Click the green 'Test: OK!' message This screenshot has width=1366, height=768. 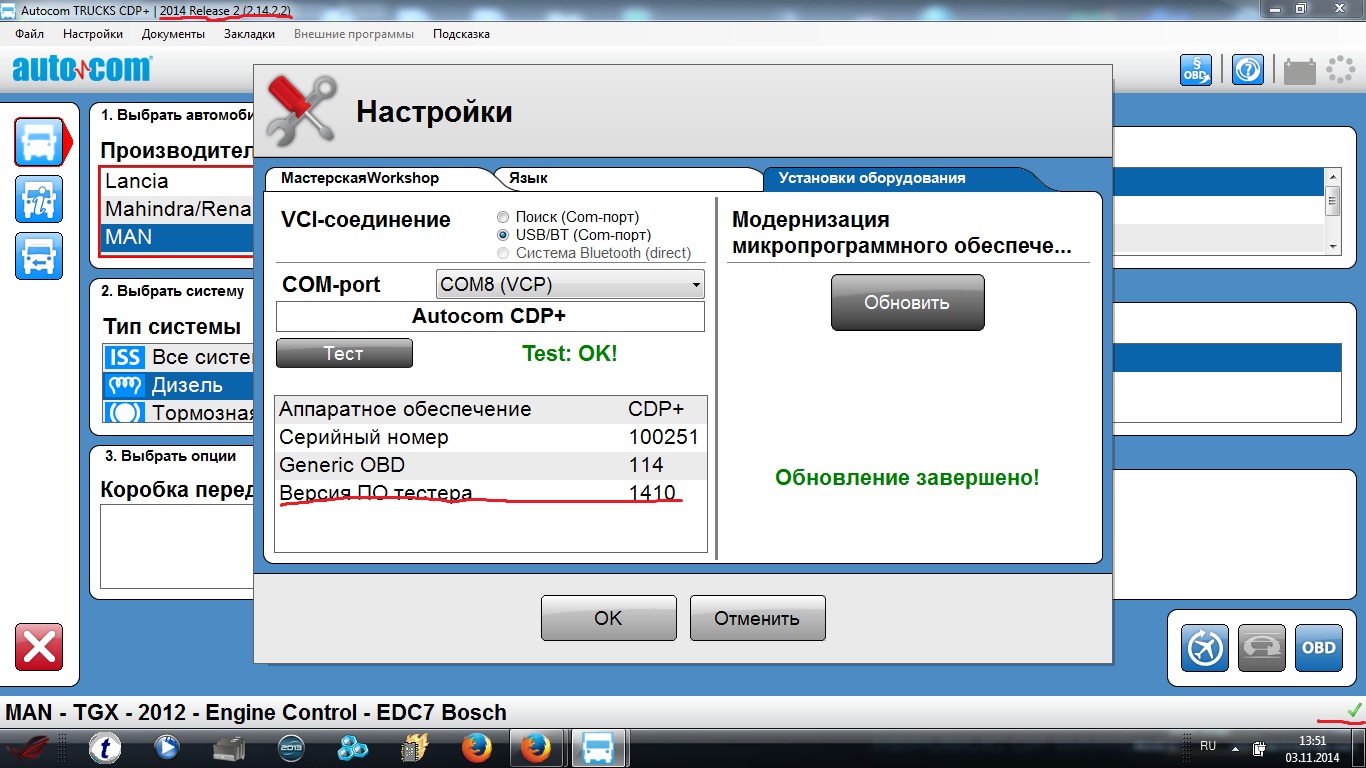pos(570,353)
